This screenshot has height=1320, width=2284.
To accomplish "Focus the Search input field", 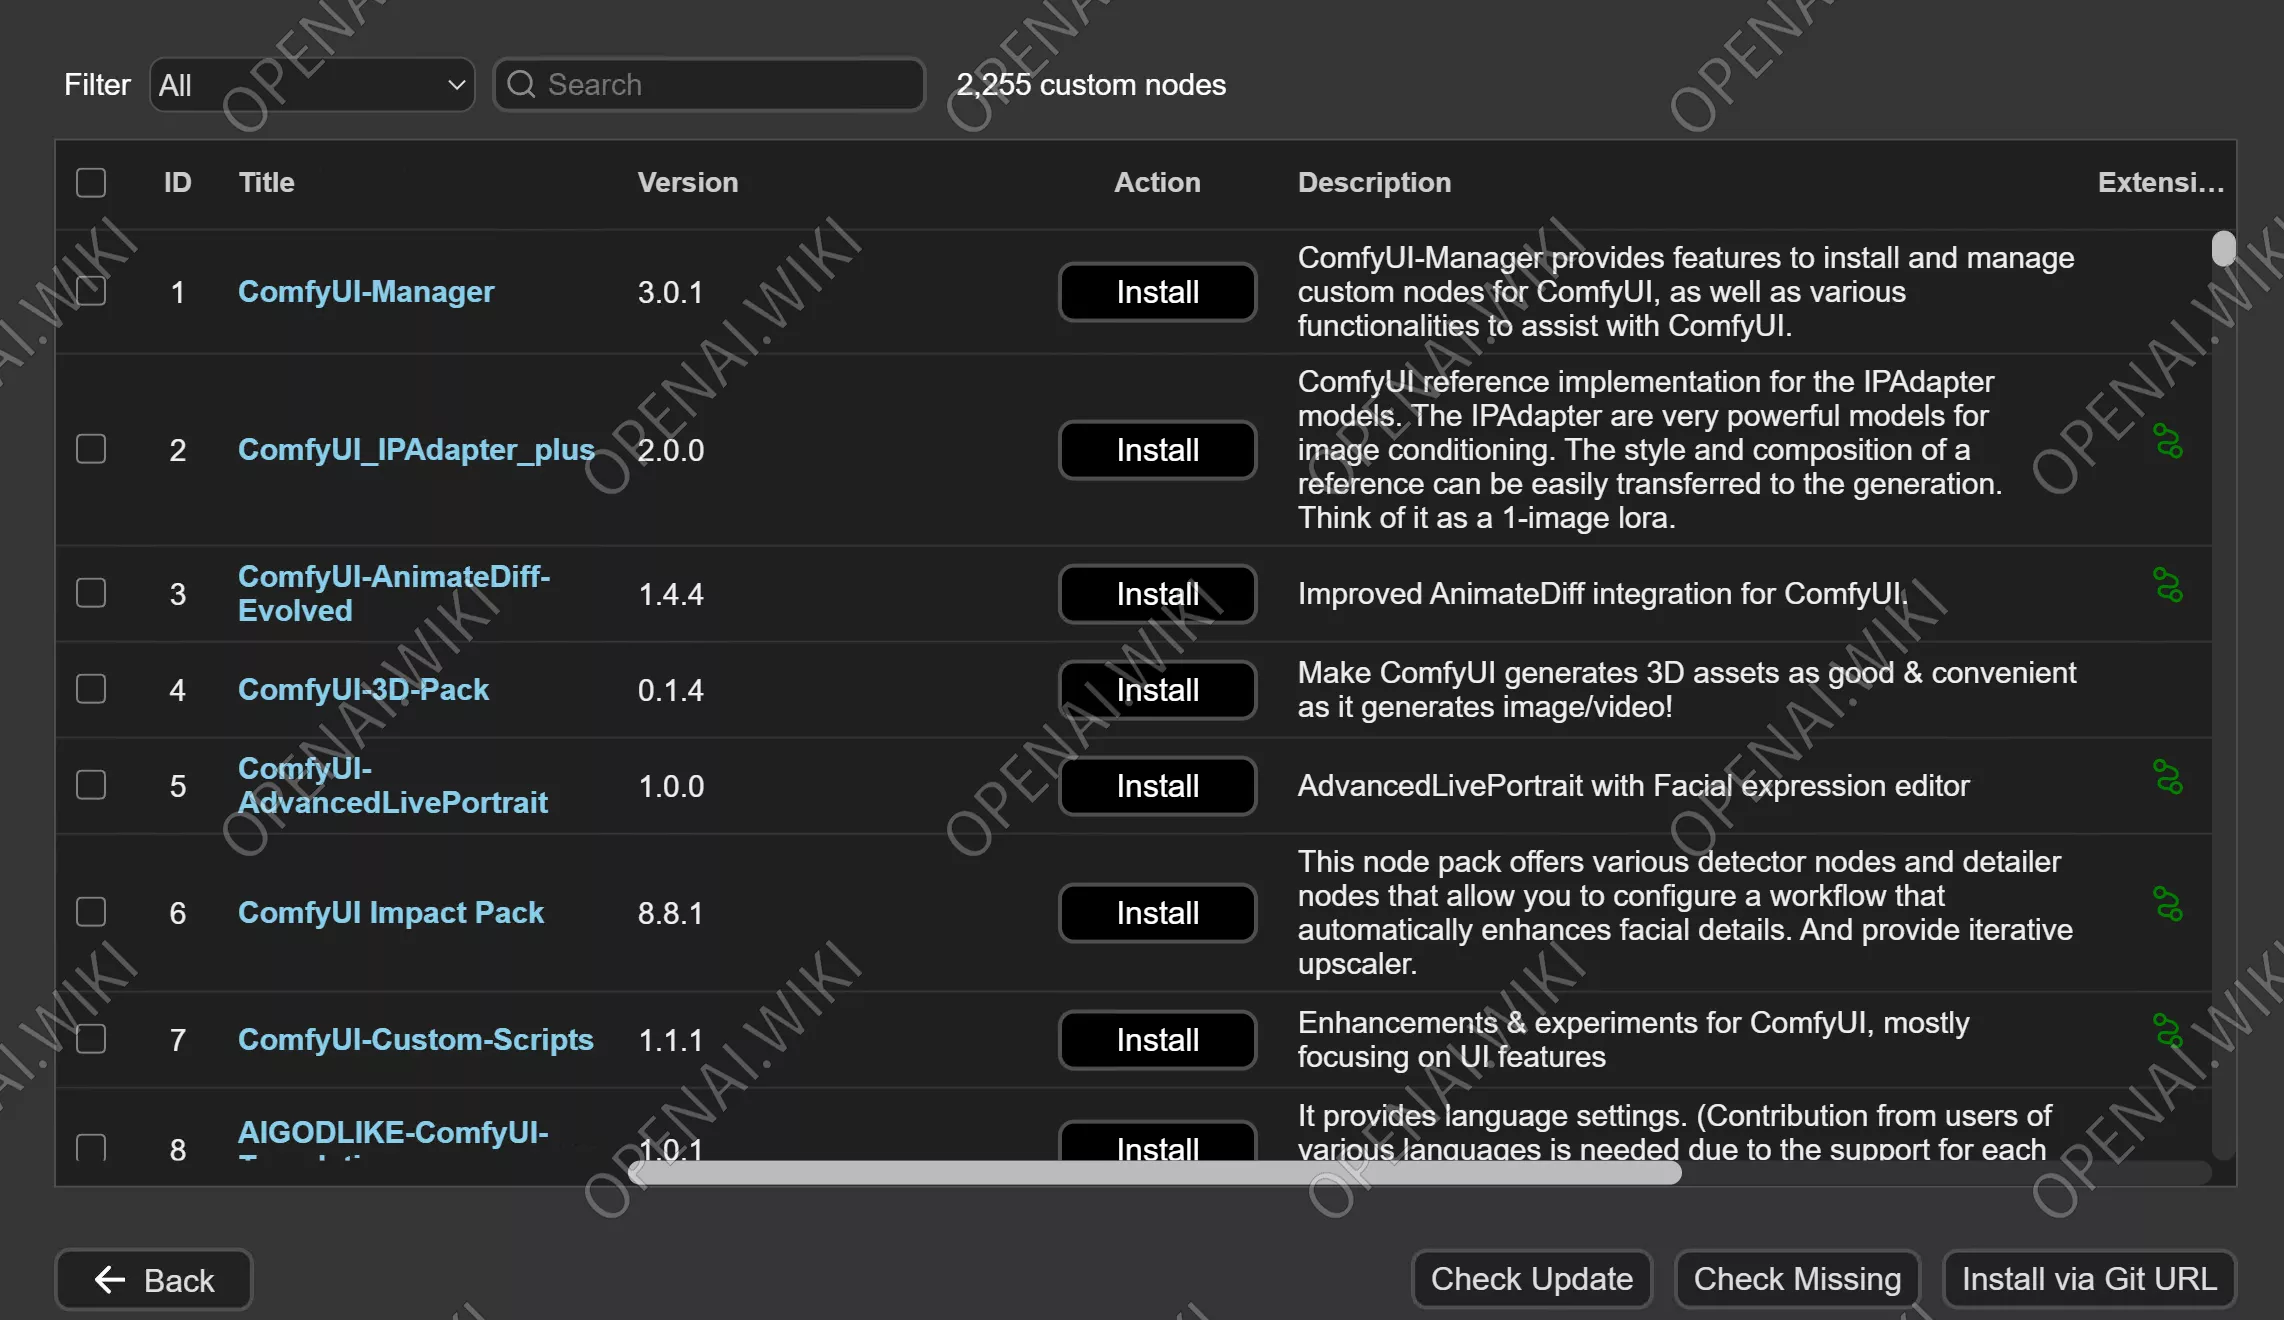I will tap(709, 84).
